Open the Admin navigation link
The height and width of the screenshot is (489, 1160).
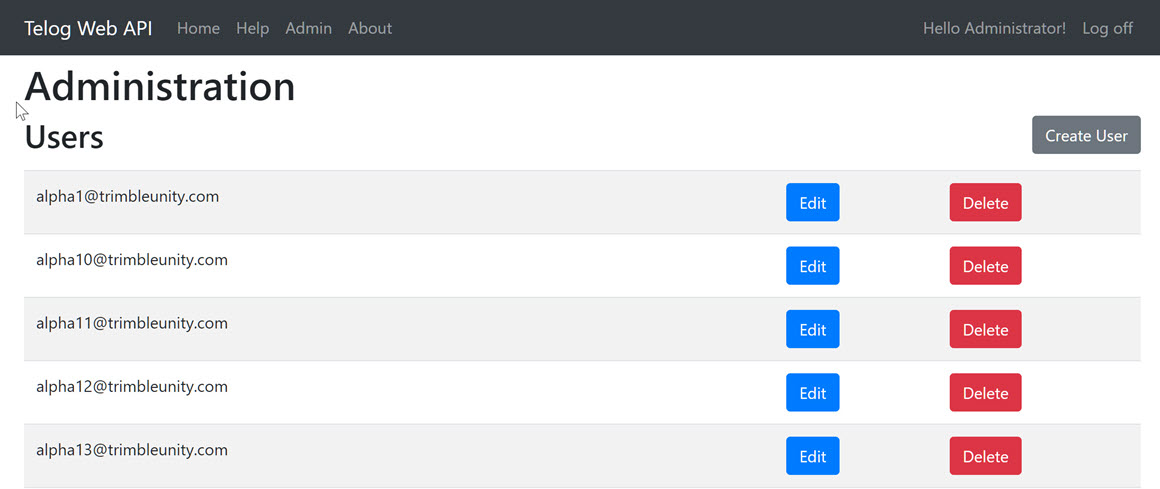[x=308, y=28]
